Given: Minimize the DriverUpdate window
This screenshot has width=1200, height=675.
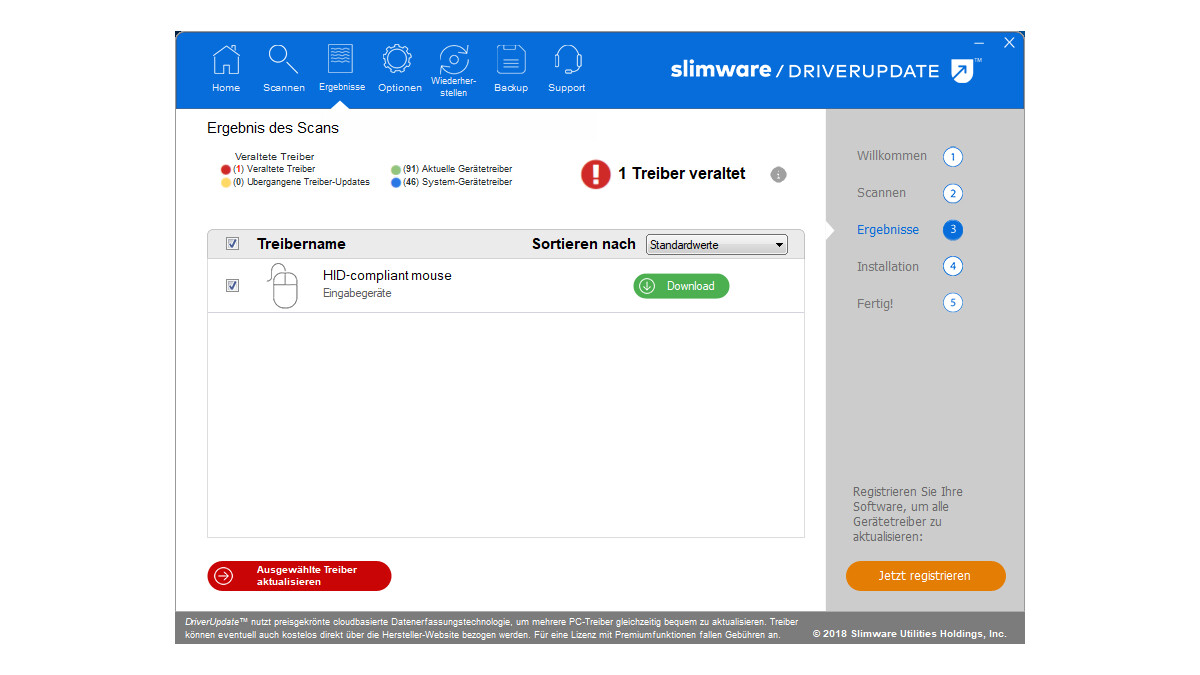Looking at the screenshot, I should point(977,43).
